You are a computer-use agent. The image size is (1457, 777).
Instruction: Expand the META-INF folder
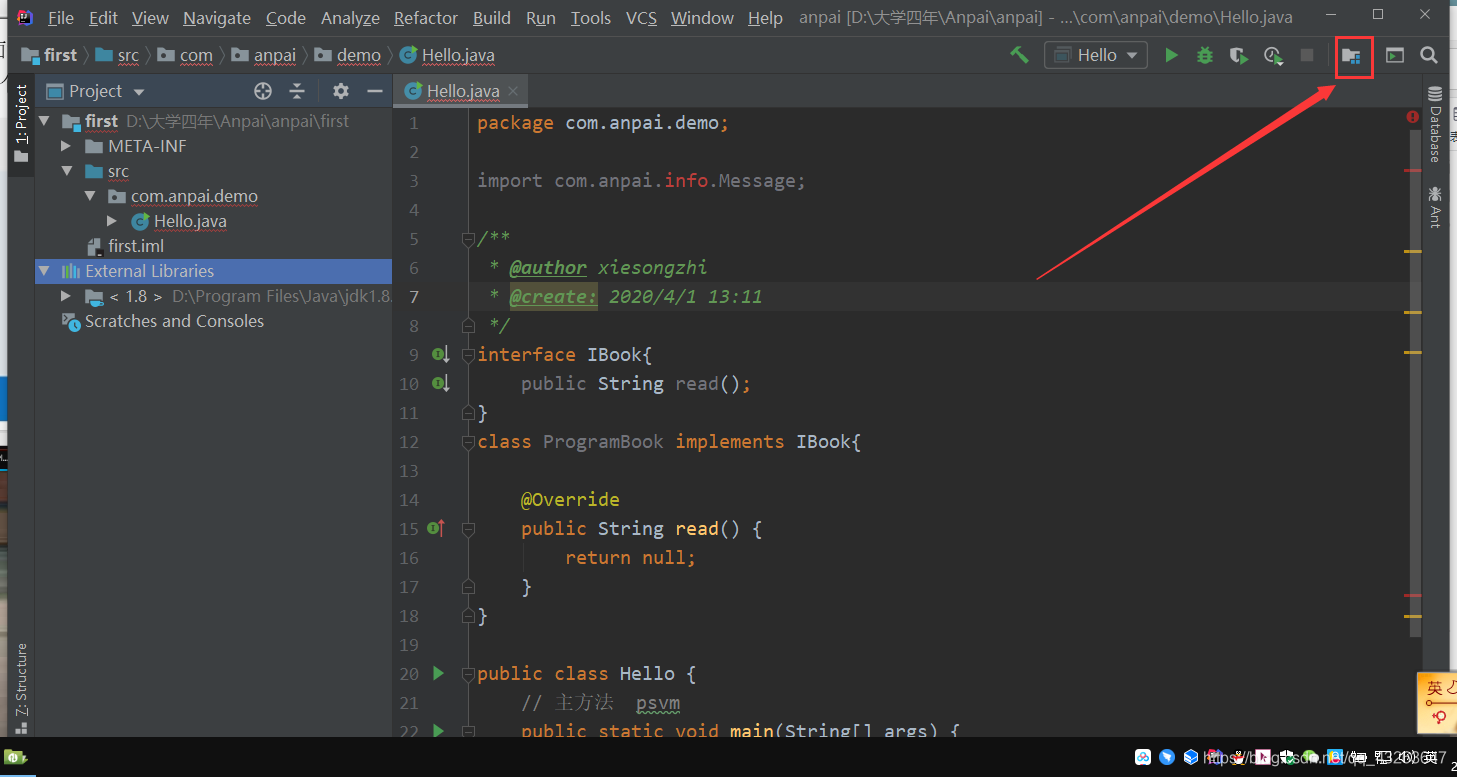coord(67,146)
